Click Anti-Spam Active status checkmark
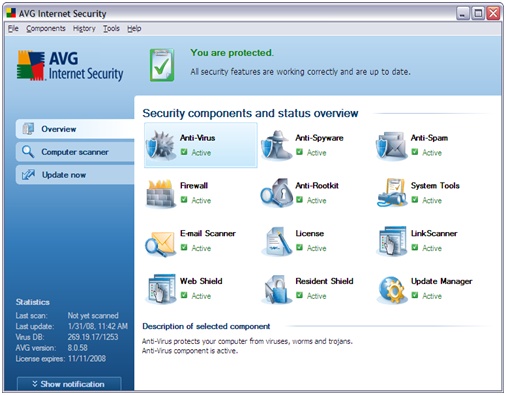This screenshot has width=506, height=395. (415, 152)
